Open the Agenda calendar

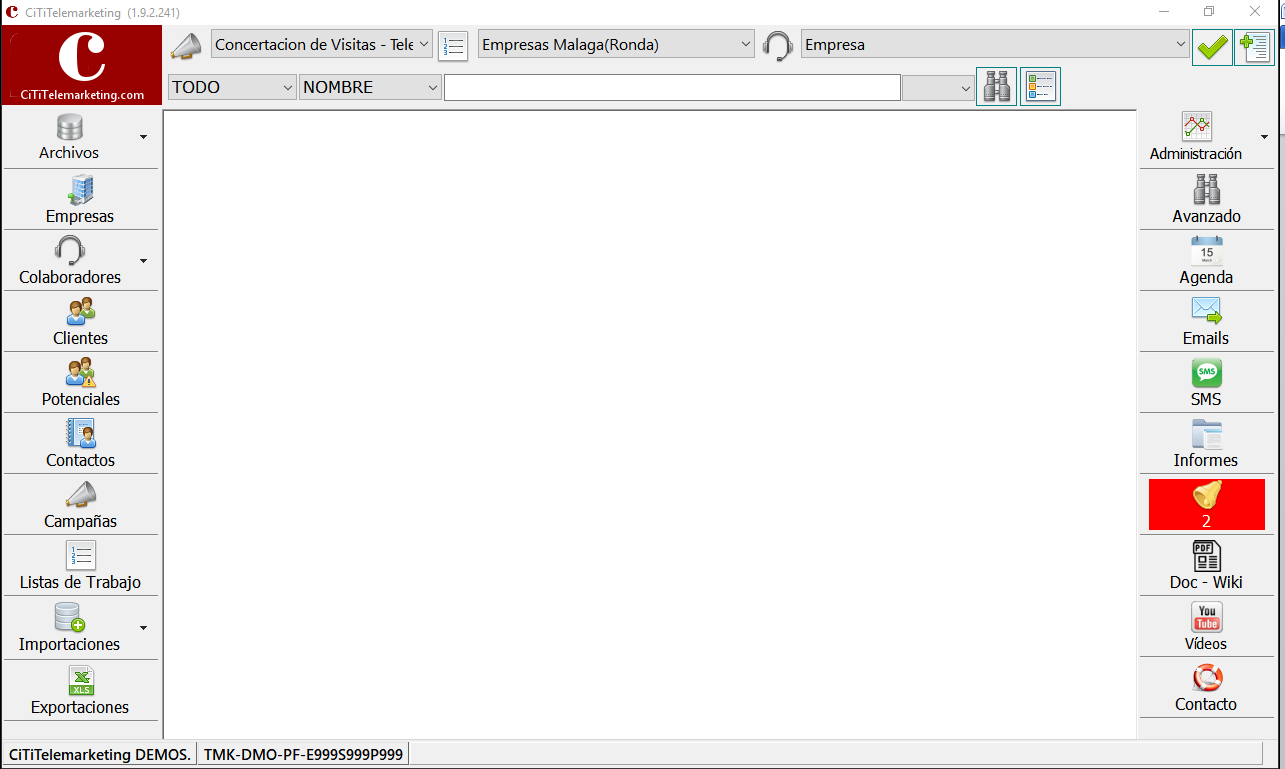(x=1206, y=260)
